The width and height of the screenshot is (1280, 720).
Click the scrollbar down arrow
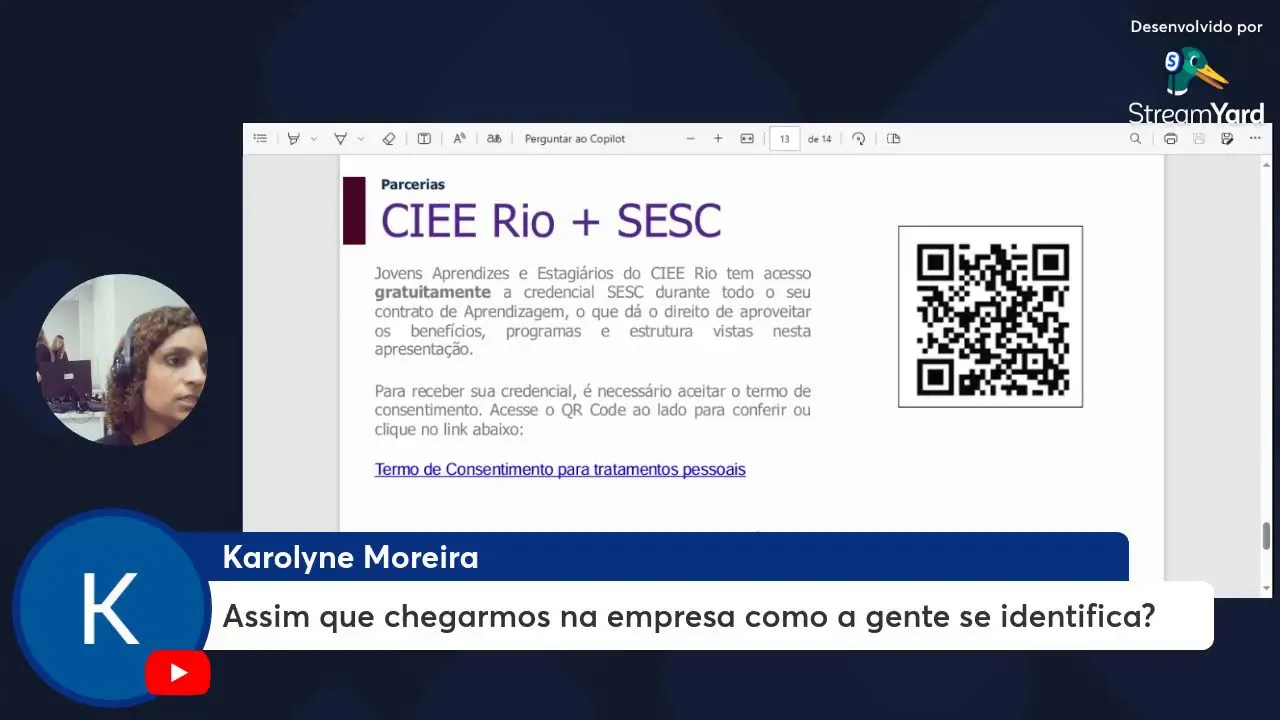pyautogui.click(x=1266, y=587)
